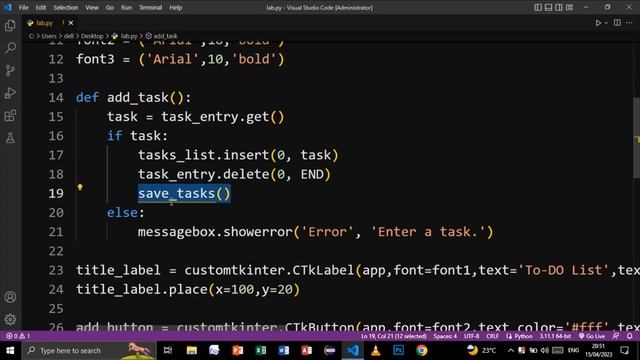Click line number 21 in the gutter
This screenshot has width=640, height=360.
(56, 232)
